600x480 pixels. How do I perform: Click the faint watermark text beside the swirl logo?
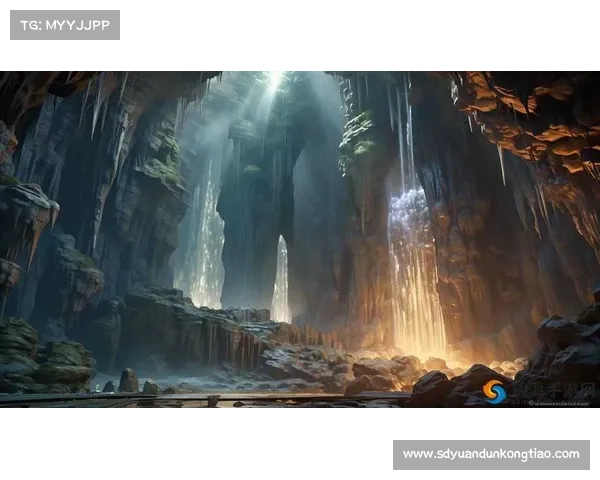click(x=548, y=391)
